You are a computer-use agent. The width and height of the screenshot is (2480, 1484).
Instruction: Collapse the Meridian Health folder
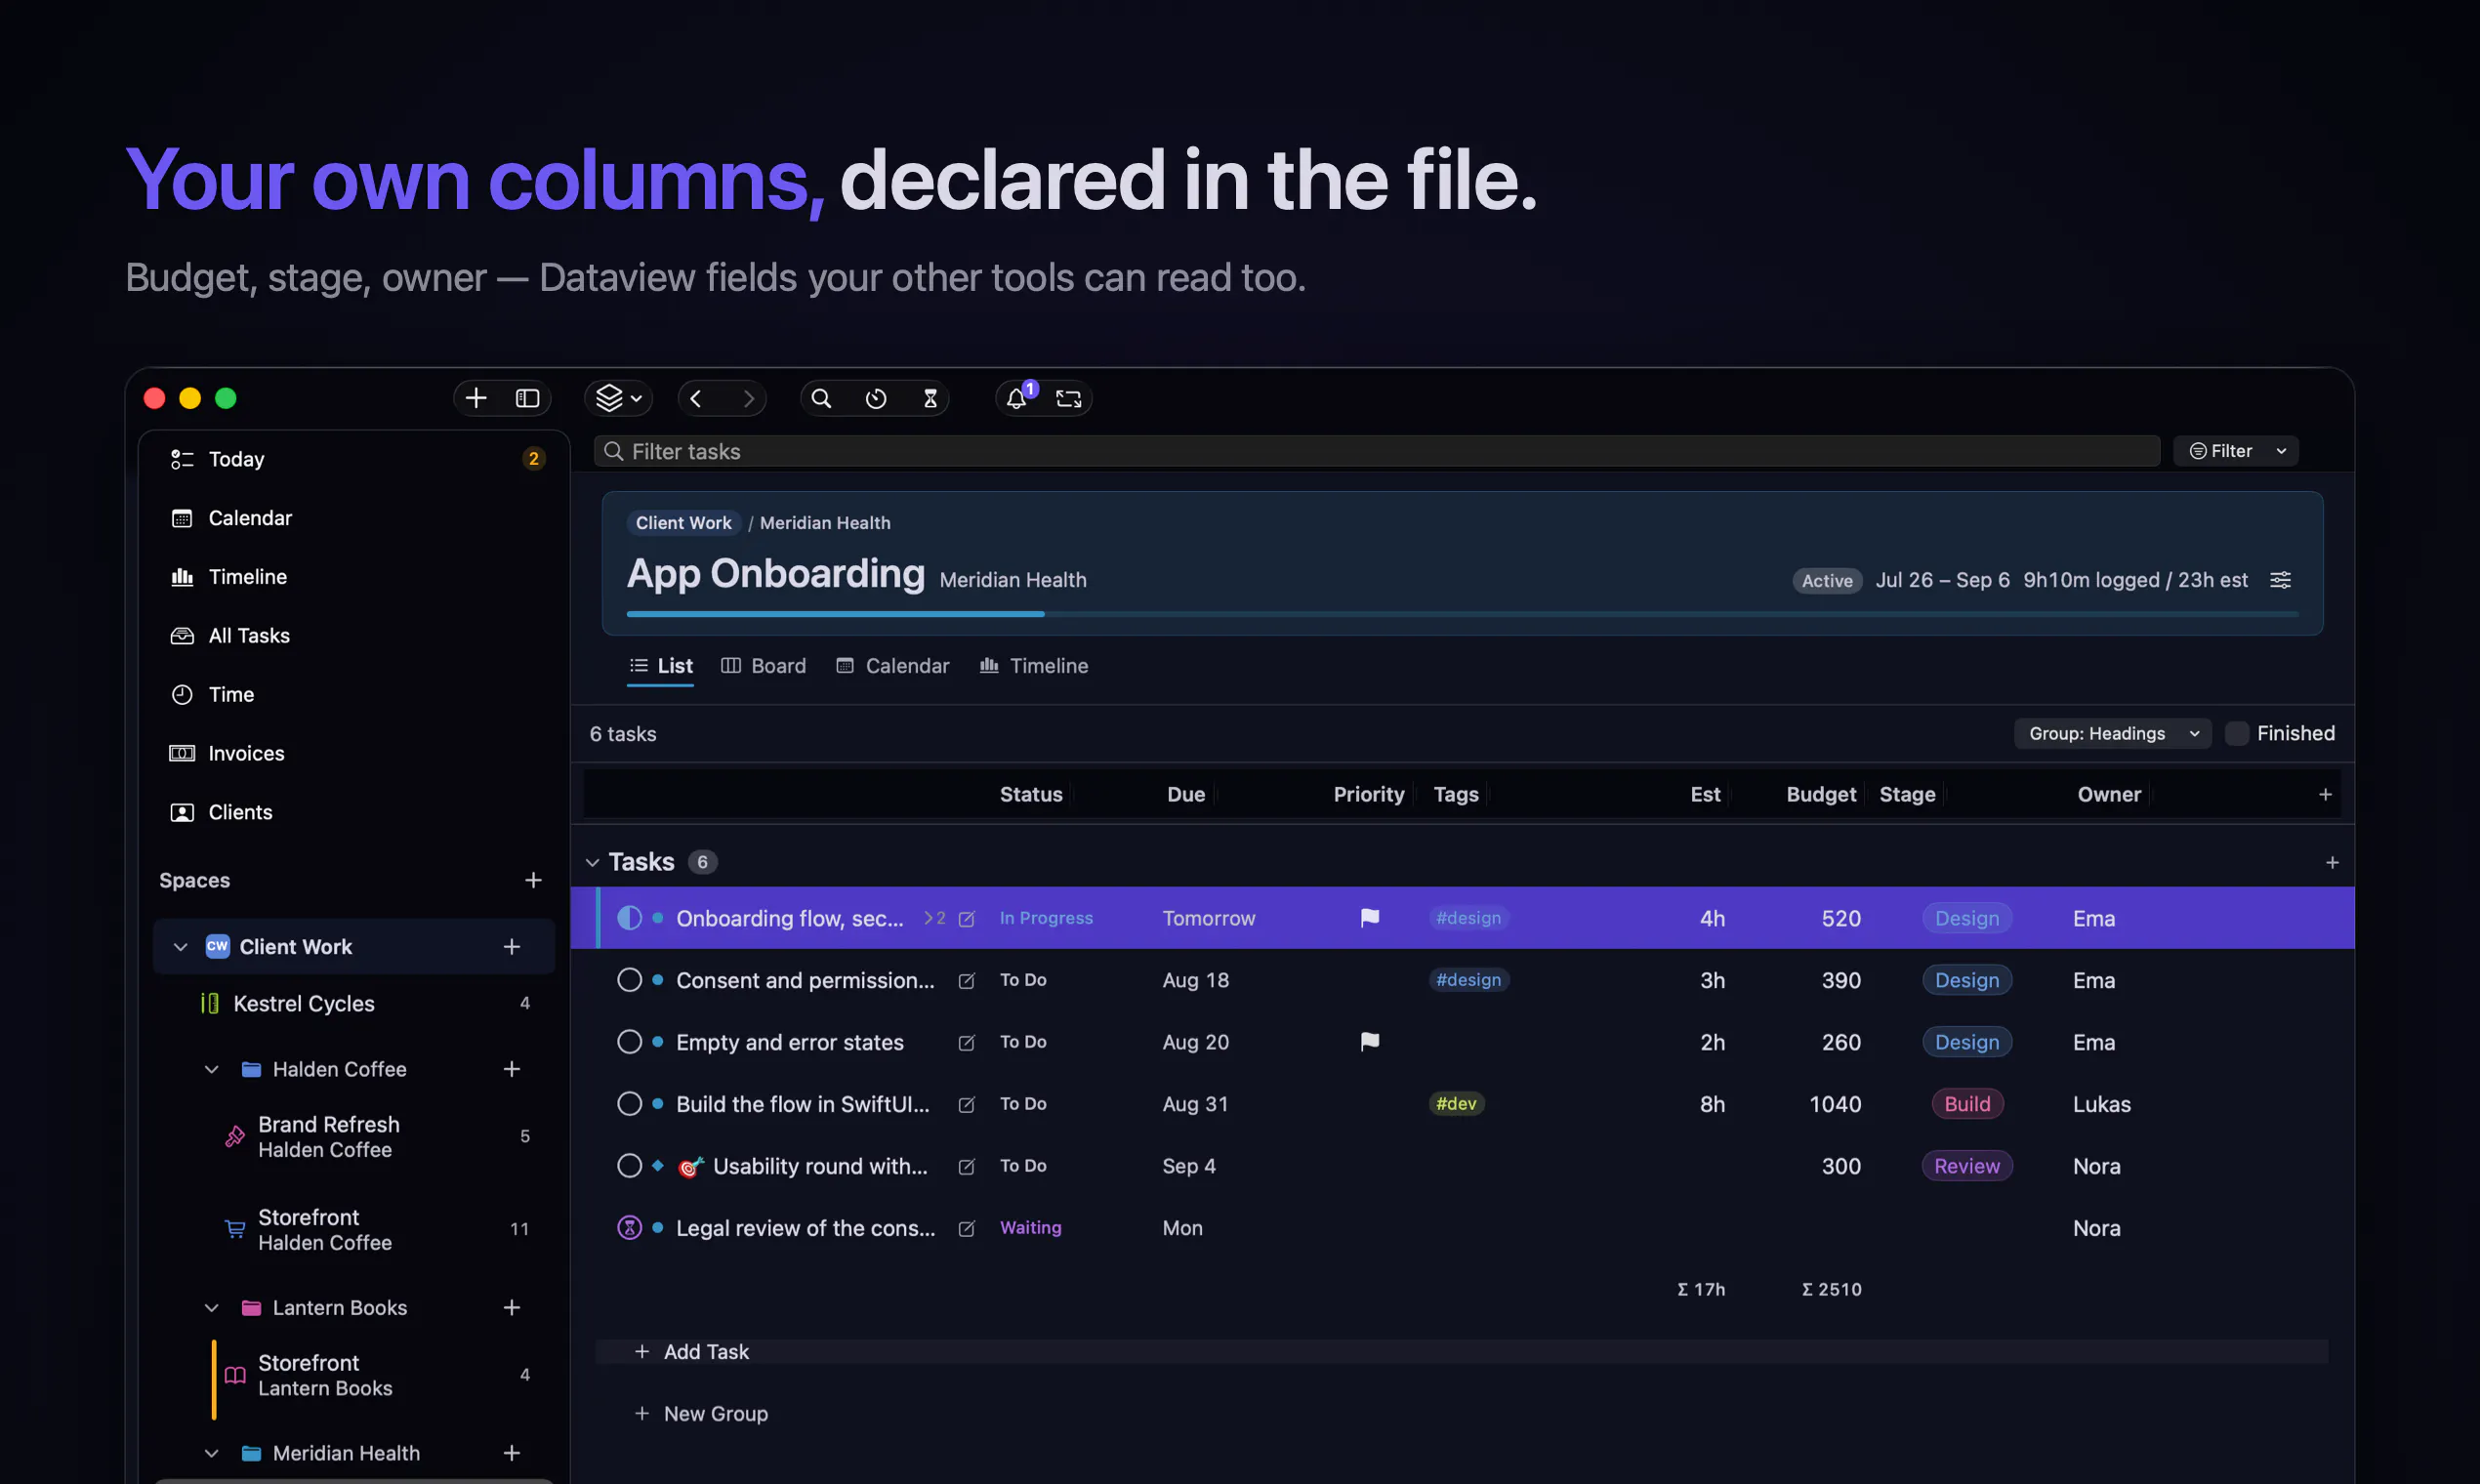tap(212, 1453)
